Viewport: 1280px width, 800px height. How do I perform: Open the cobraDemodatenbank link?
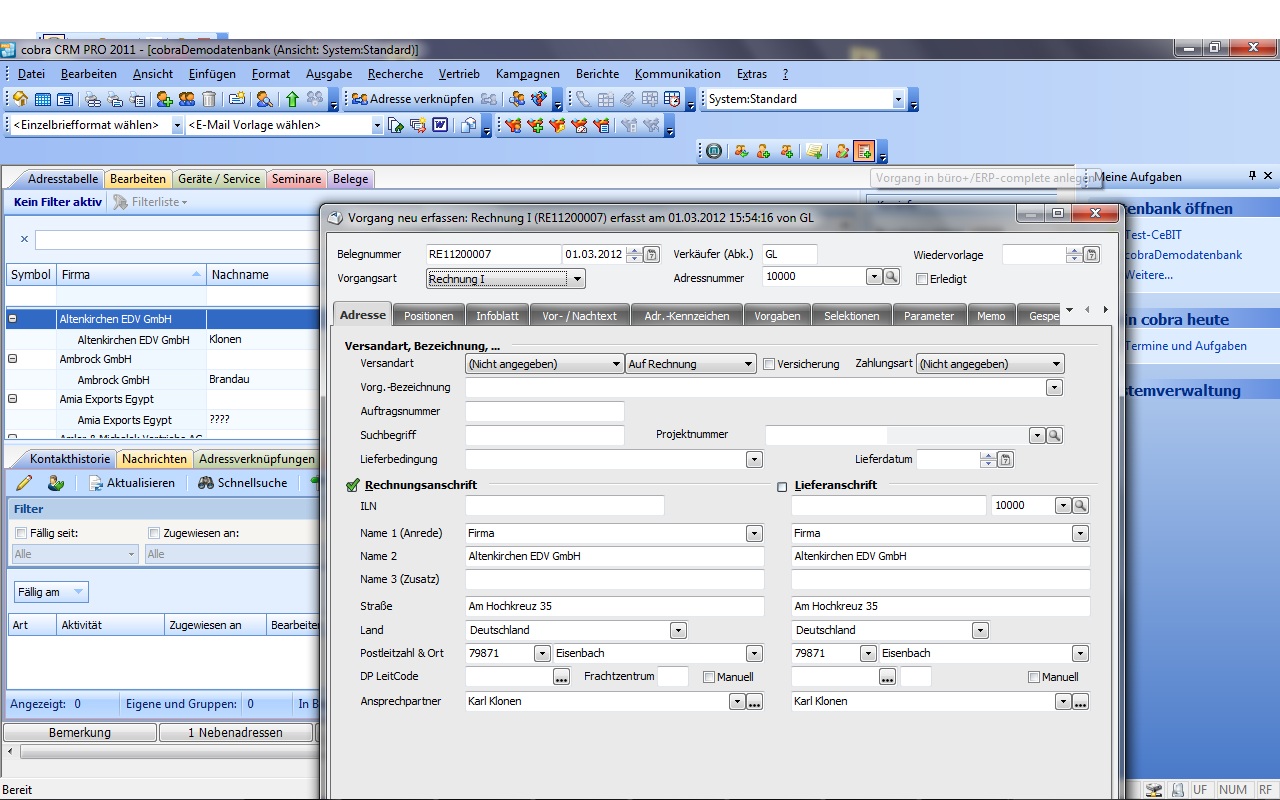tap(1184, 255)
